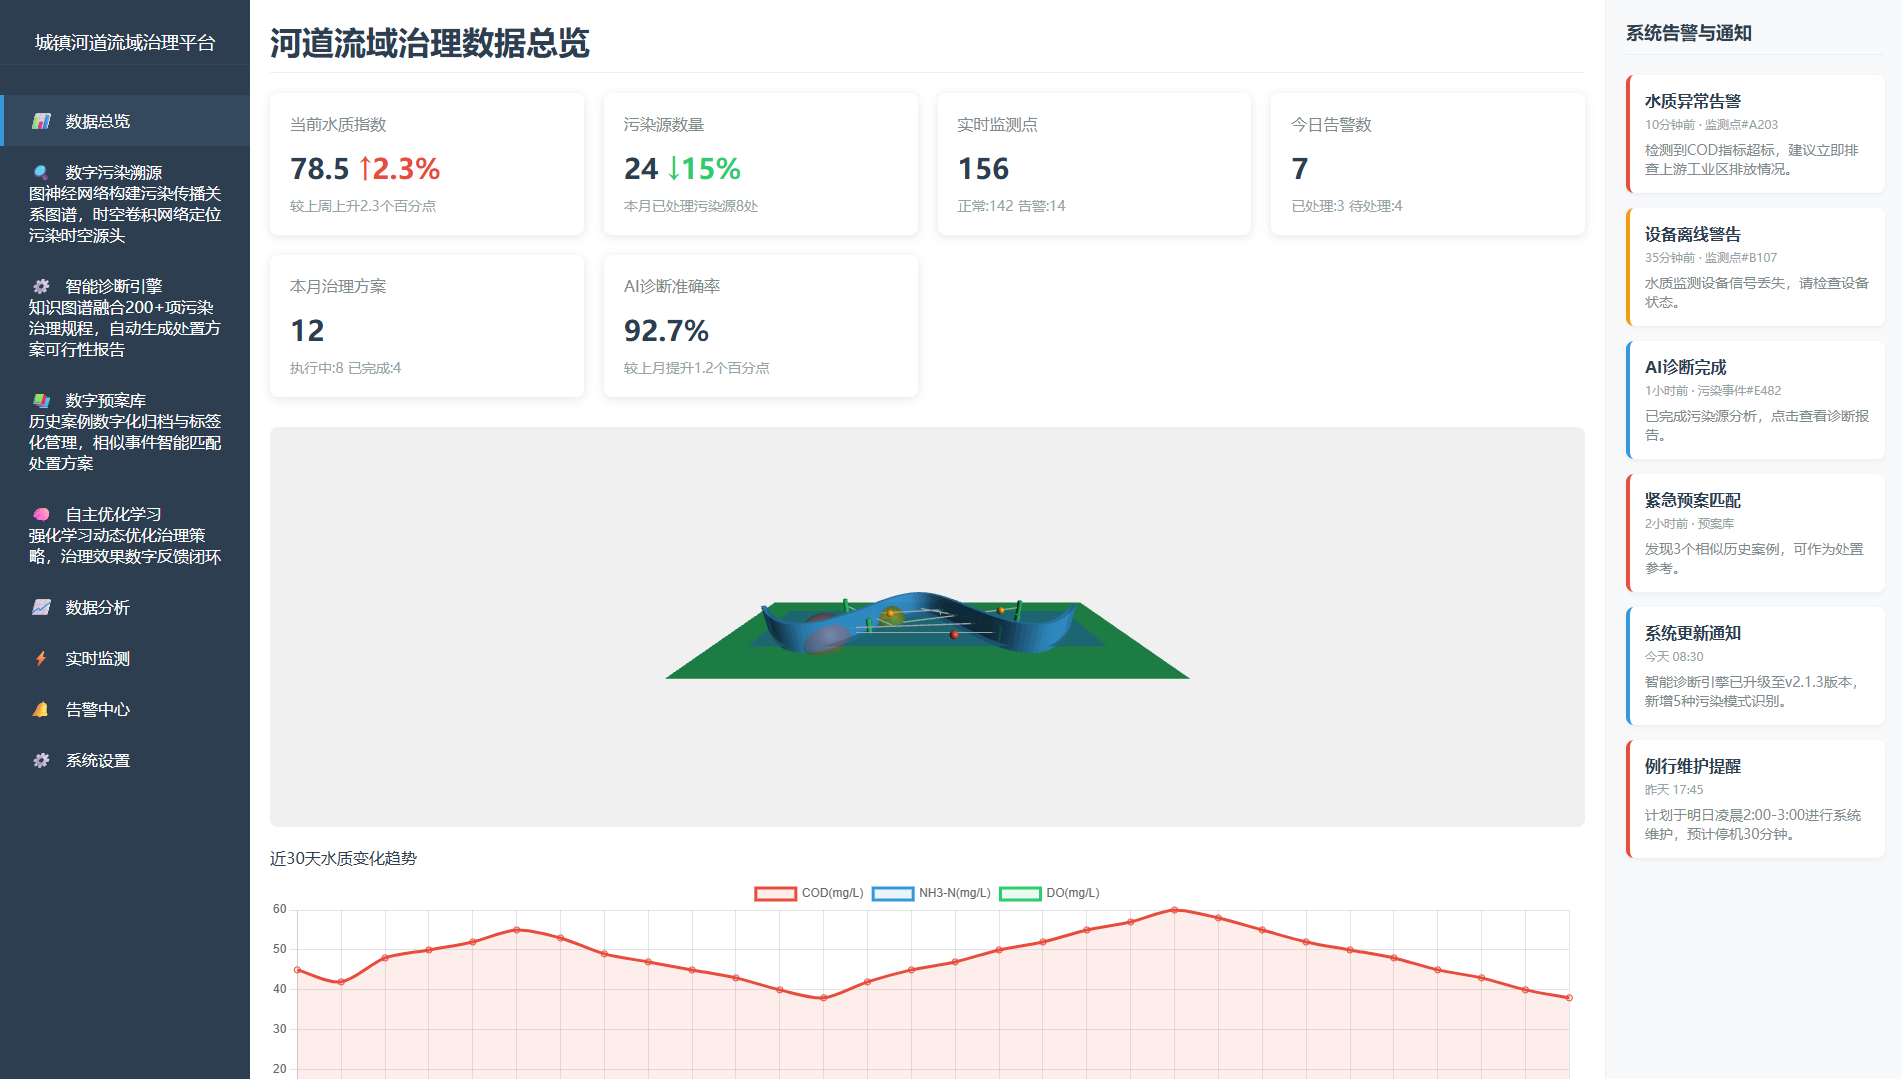Open the 水质异常告警 notification
The height and width of the screenshot is (1079, 1902).
coord(1755,134)
